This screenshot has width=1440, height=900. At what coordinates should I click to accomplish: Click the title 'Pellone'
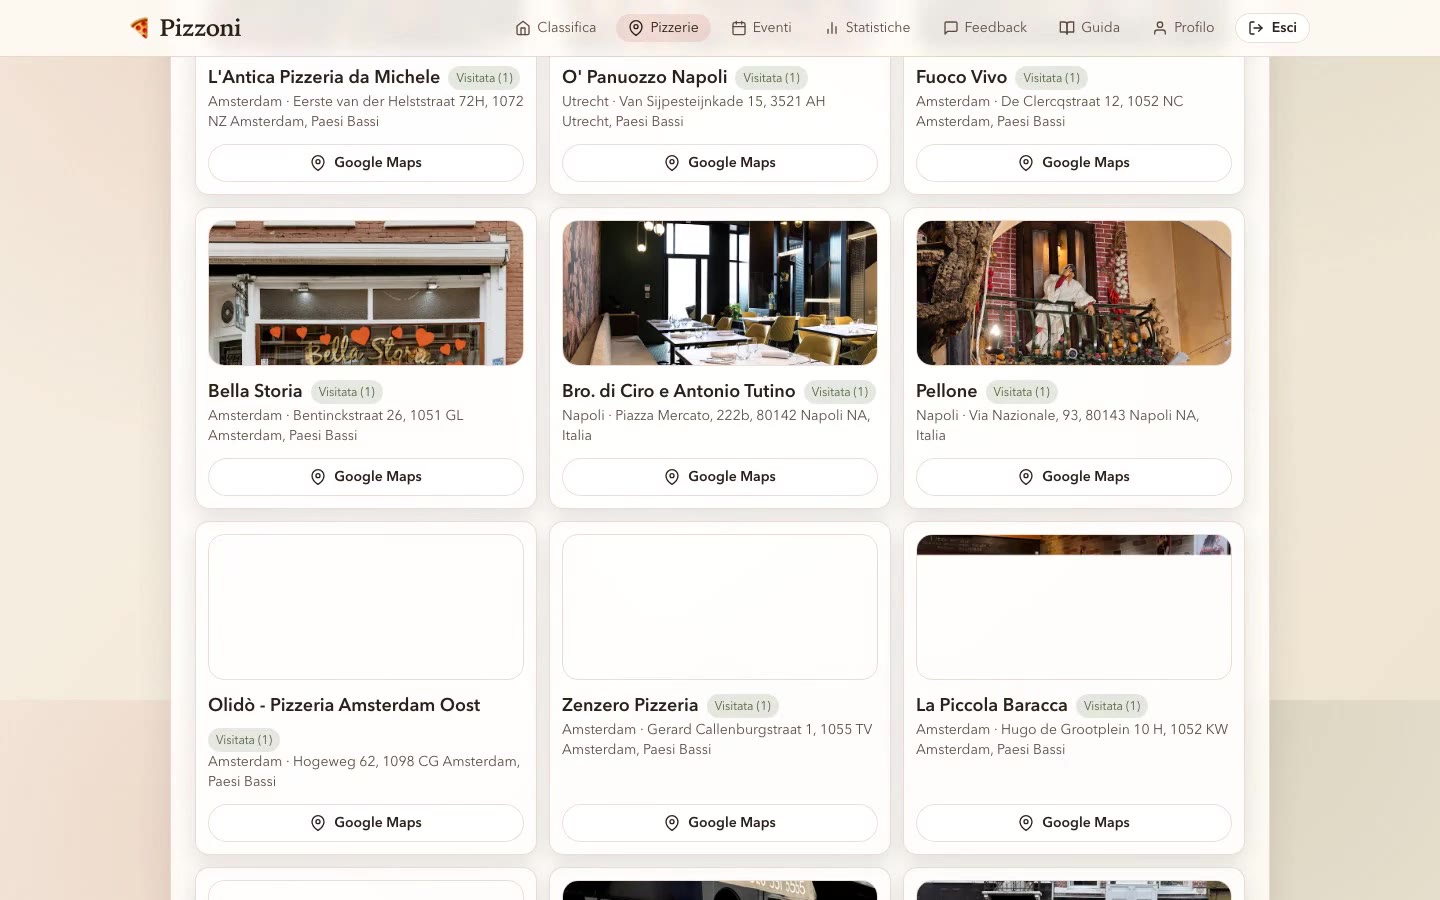(x=946, y=391)
